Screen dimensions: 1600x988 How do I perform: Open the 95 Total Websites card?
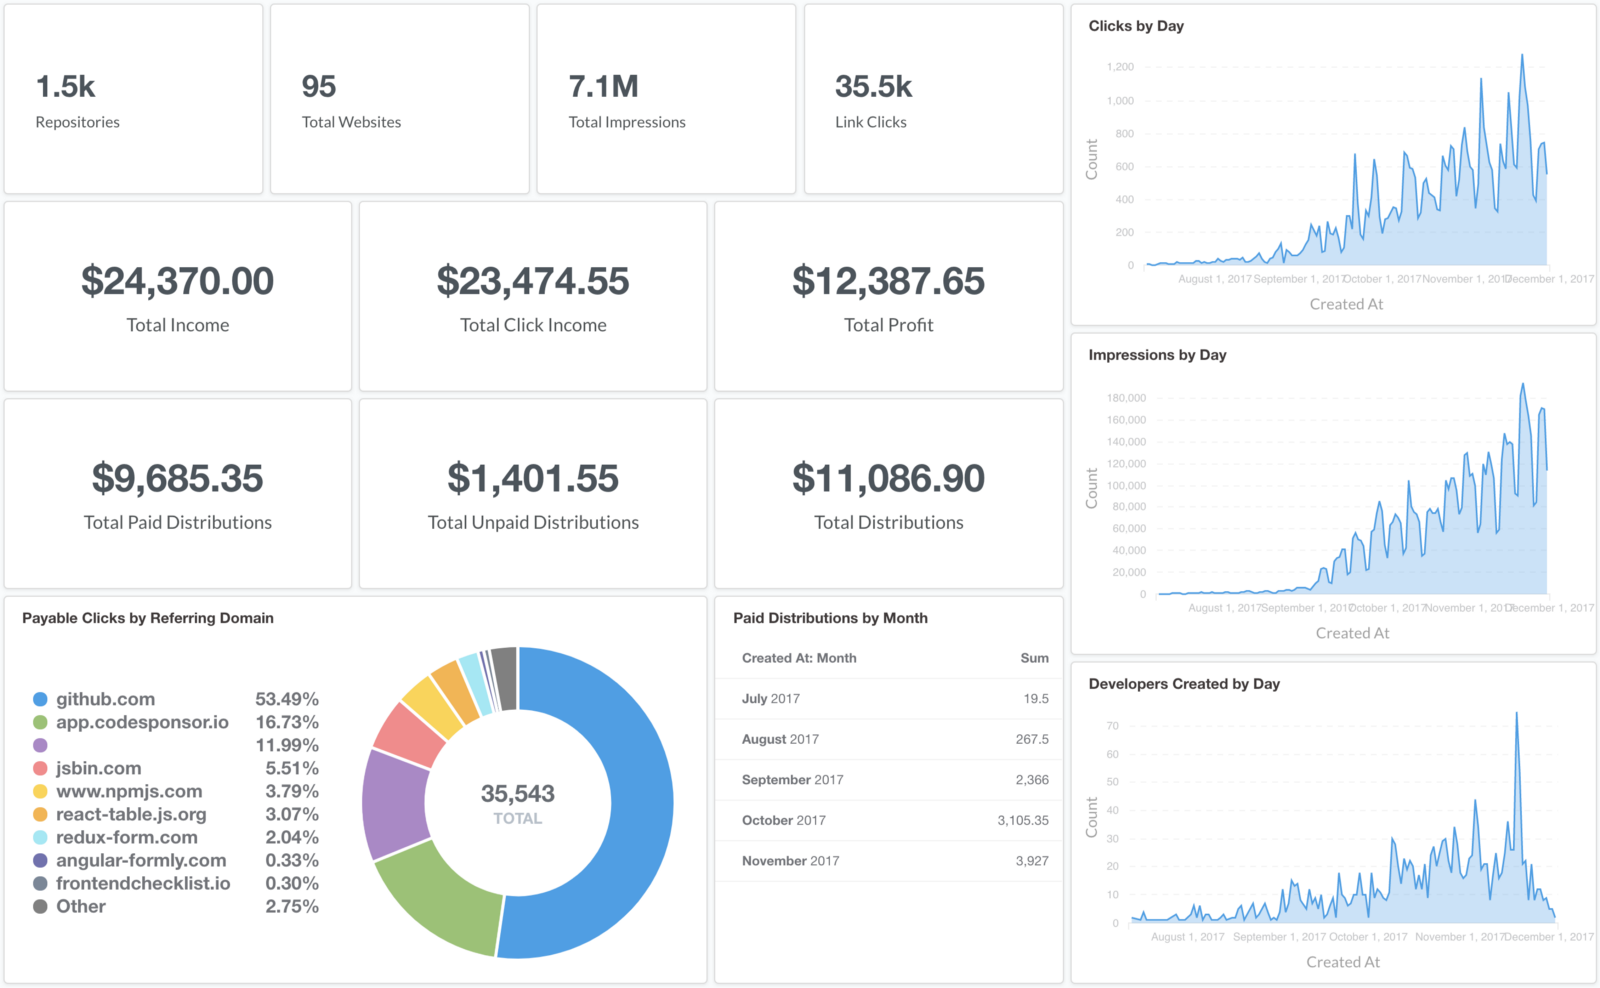click(400, 99)
